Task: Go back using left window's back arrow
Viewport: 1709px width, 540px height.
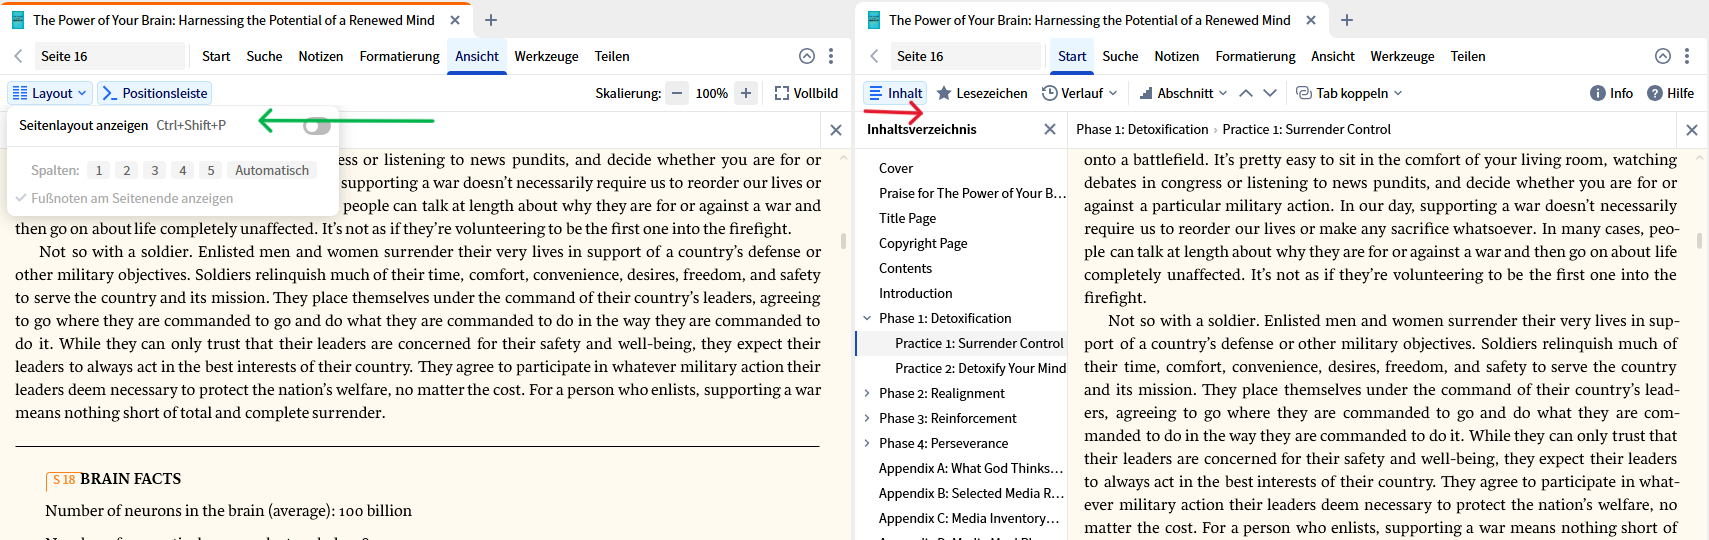Action: coord(18,56)
